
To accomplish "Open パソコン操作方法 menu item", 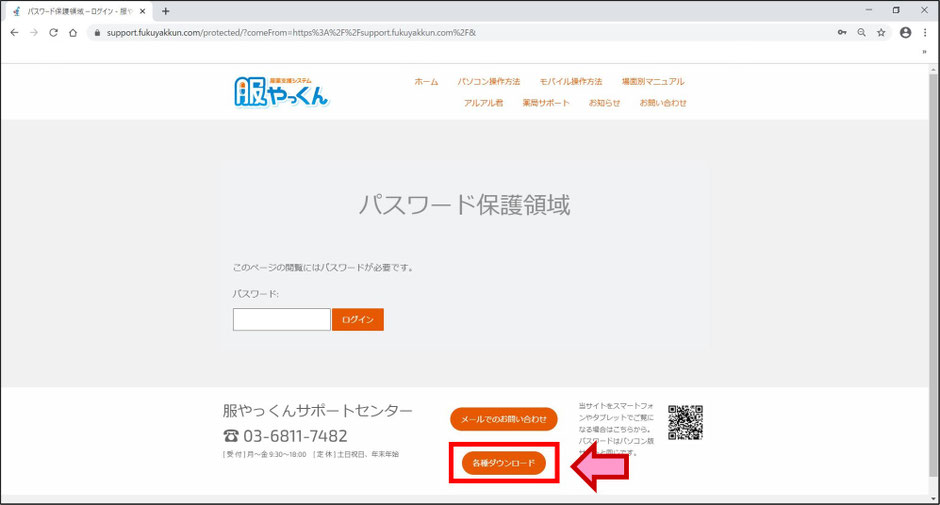I will click(489, 82).
